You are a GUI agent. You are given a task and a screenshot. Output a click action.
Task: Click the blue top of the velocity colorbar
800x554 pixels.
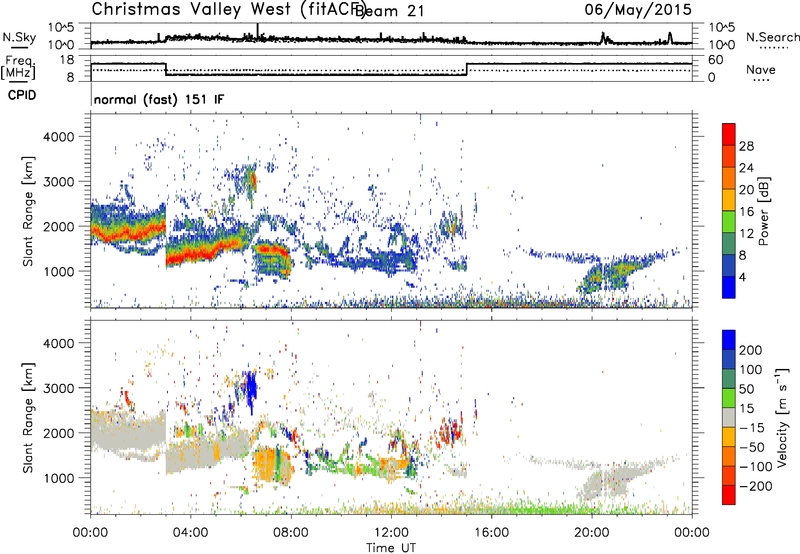point(729,340)
